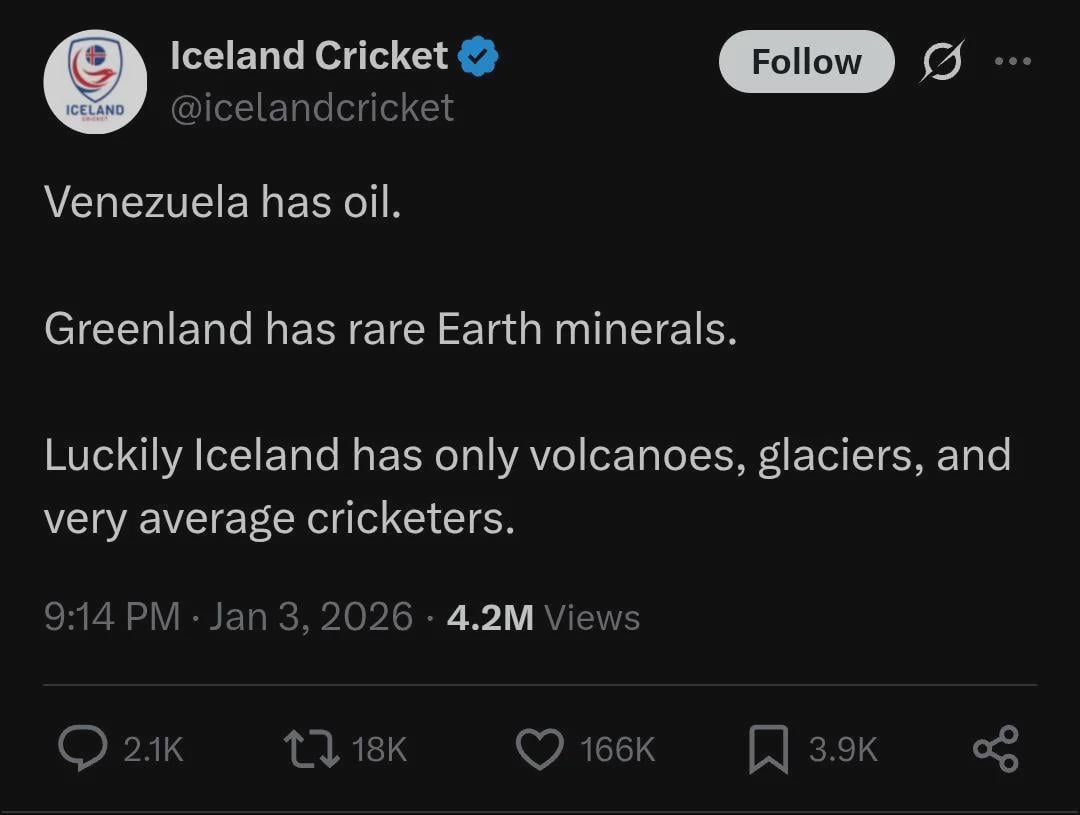Open the @icelandcricket handle link
Image resolution: width=1080 pixels, height=815 pixels.
pos(312,107)
